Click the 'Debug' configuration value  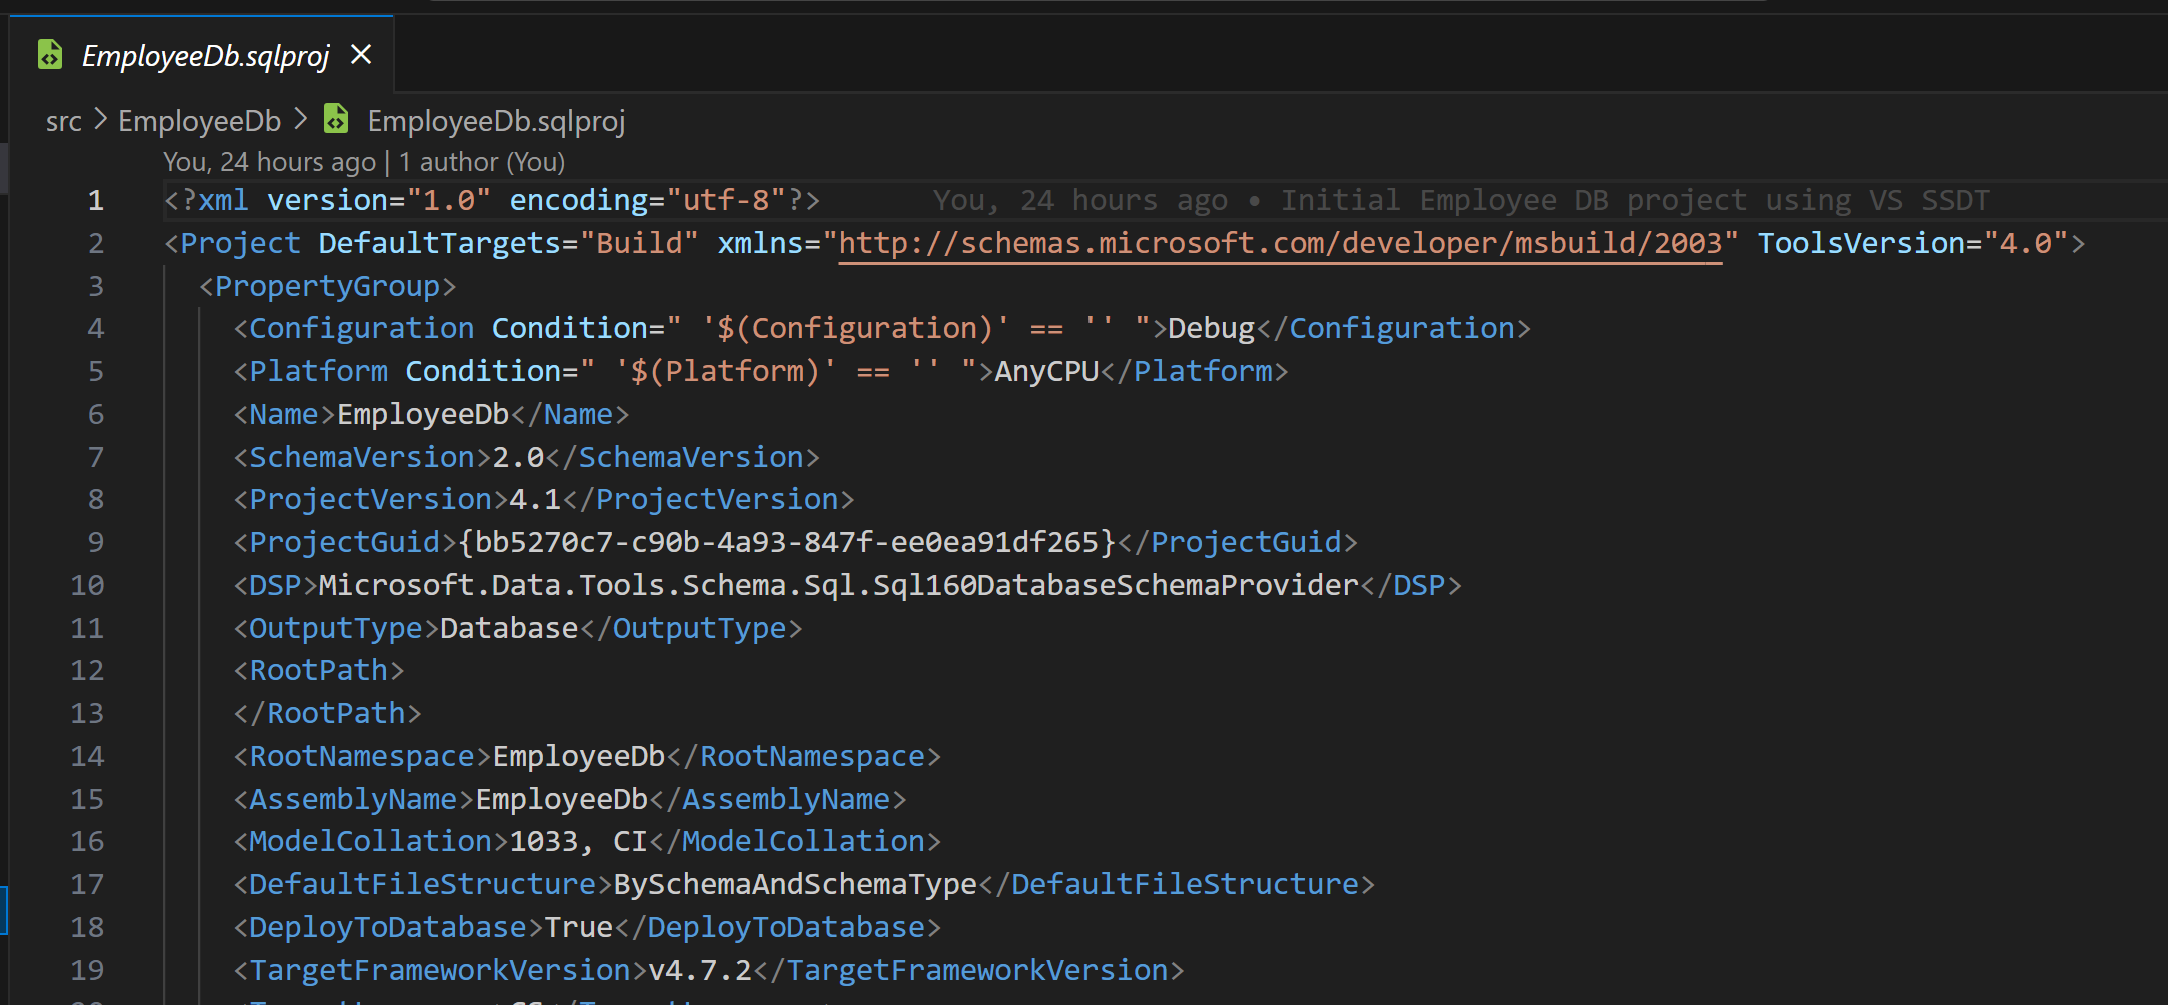[x=1211, y=328]
